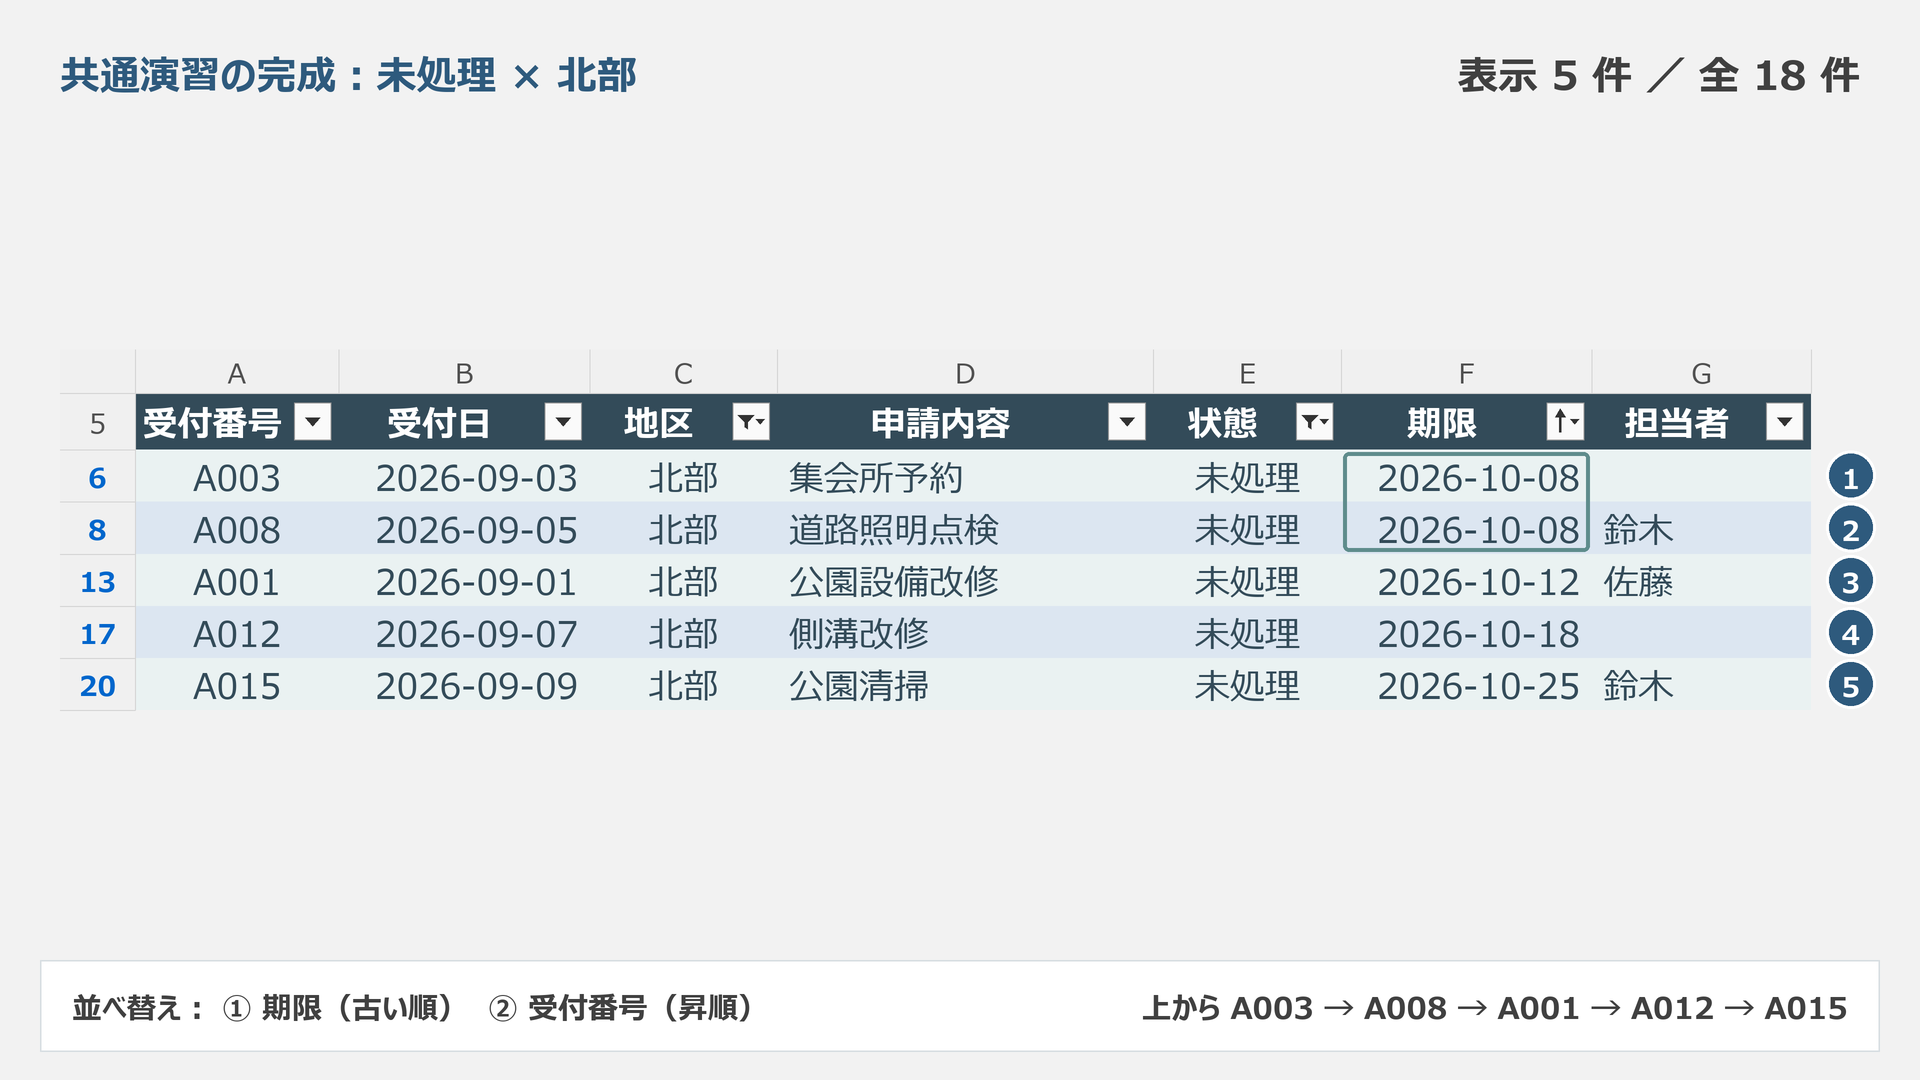Select column B header
The height and width of the screenshot is (1080, 1920).
pyautogui.click(x=464, y=373)
